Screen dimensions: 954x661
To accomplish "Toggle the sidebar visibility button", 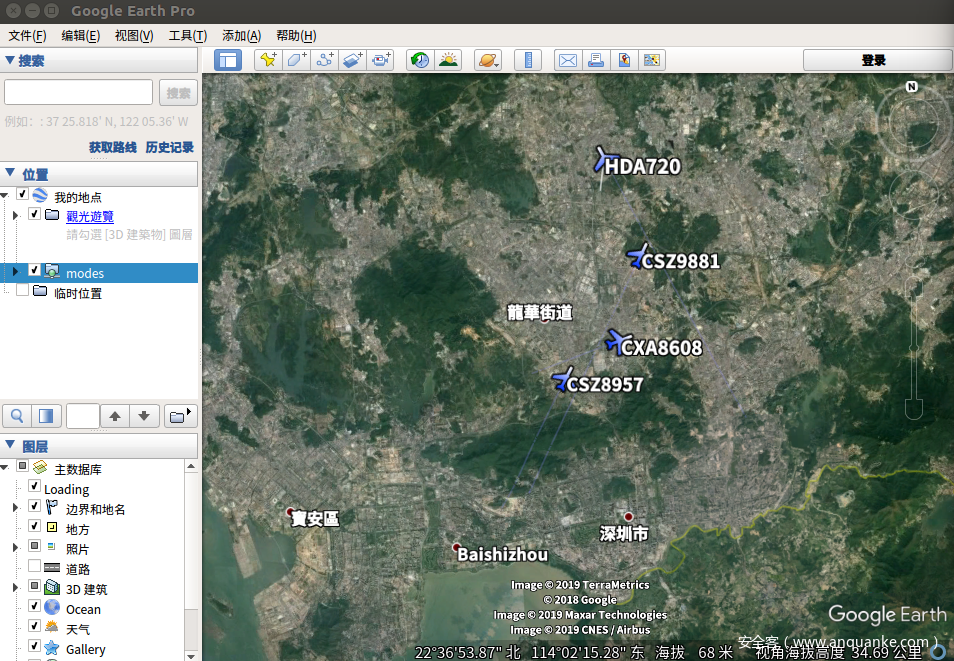I will 228,60.
